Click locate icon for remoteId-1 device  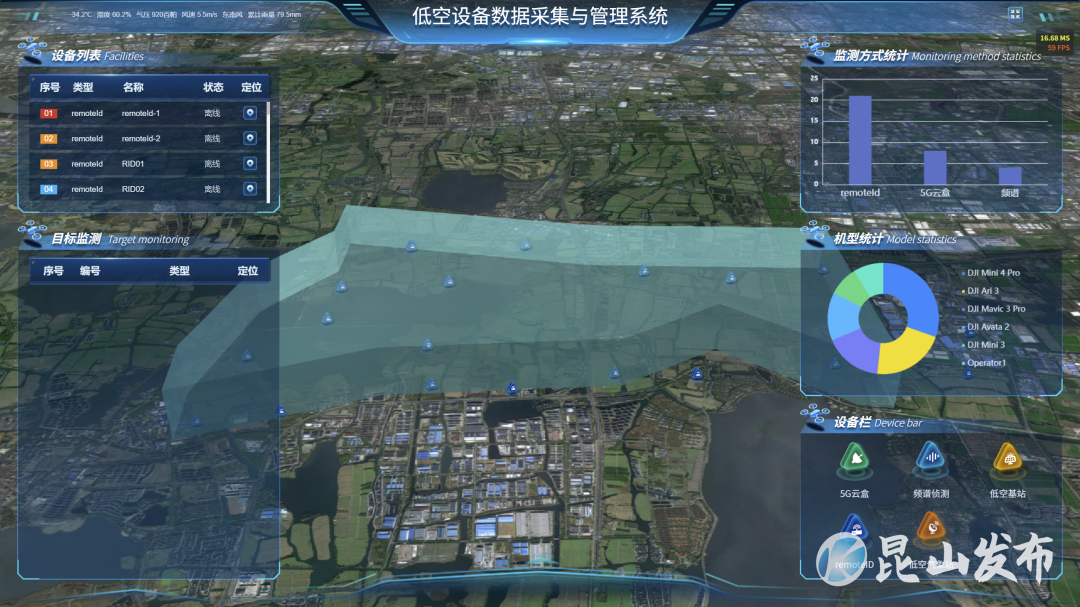tap(250, 113)
